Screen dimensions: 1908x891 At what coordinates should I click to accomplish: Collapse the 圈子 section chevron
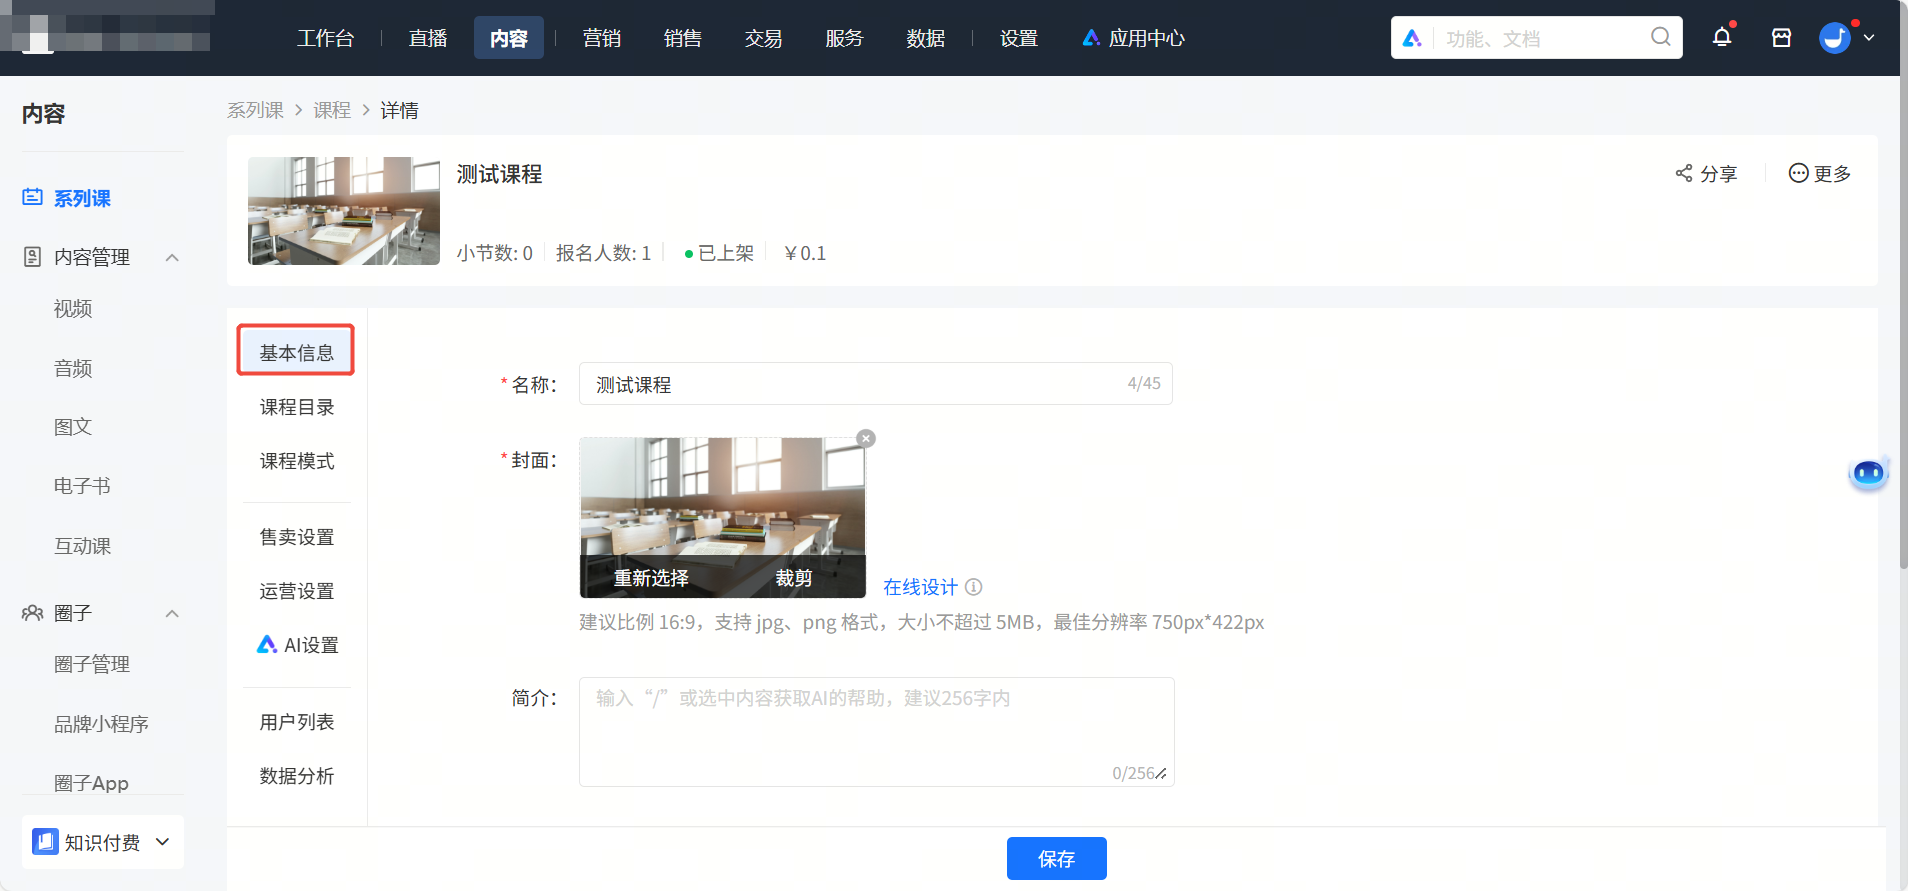pyautogui.click(x=172, y=613)
